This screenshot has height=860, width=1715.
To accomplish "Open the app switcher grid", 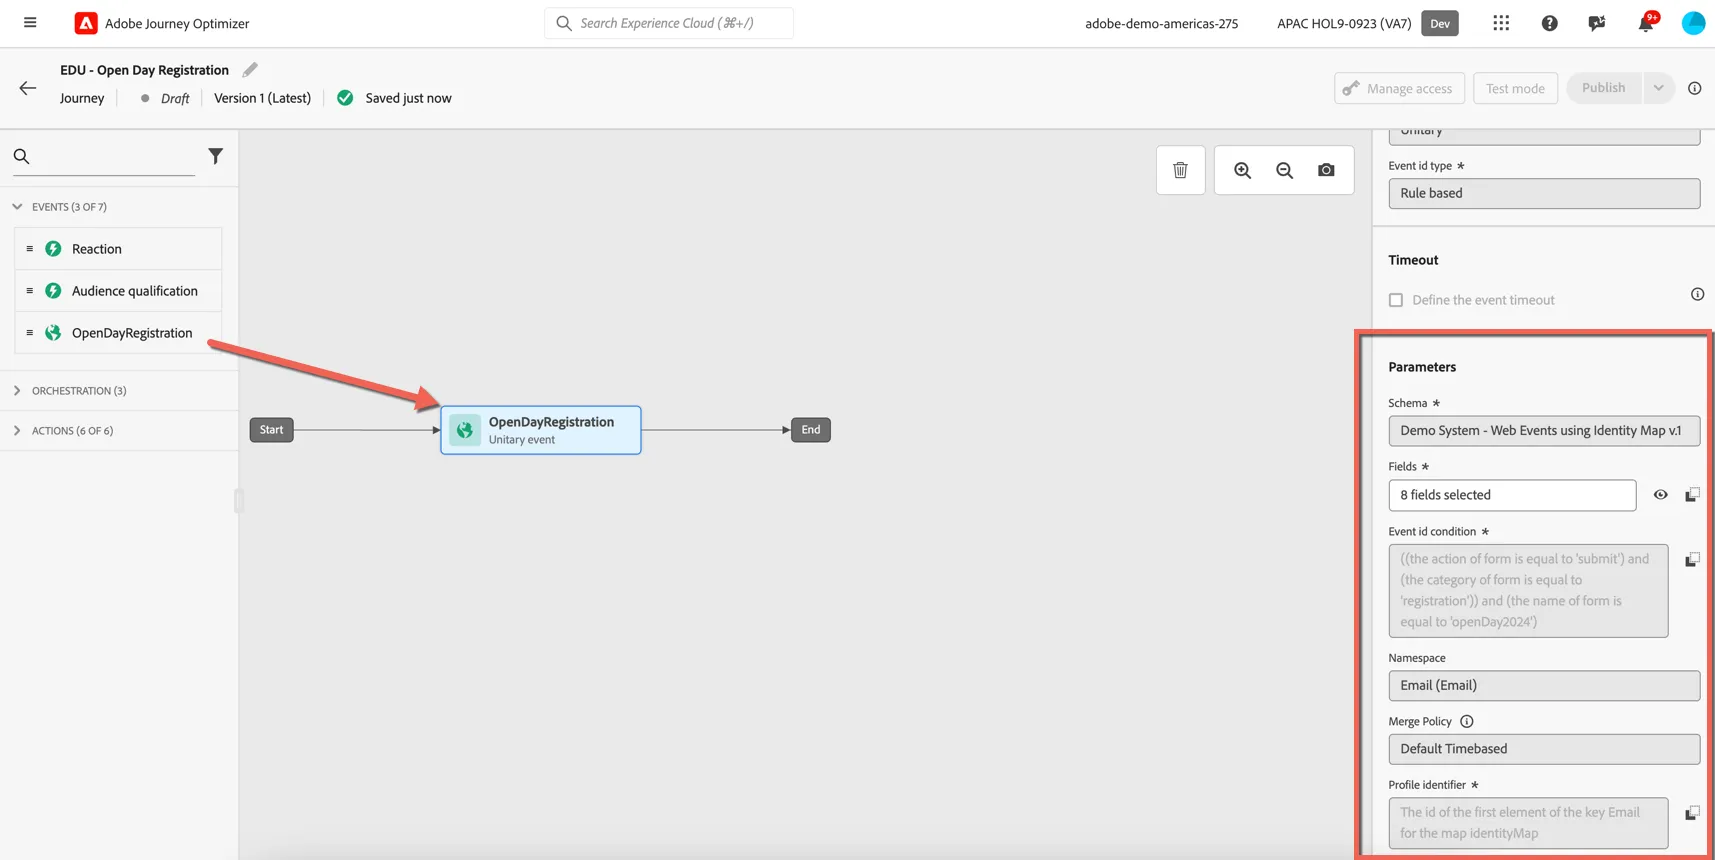I will pos(1501,23).
